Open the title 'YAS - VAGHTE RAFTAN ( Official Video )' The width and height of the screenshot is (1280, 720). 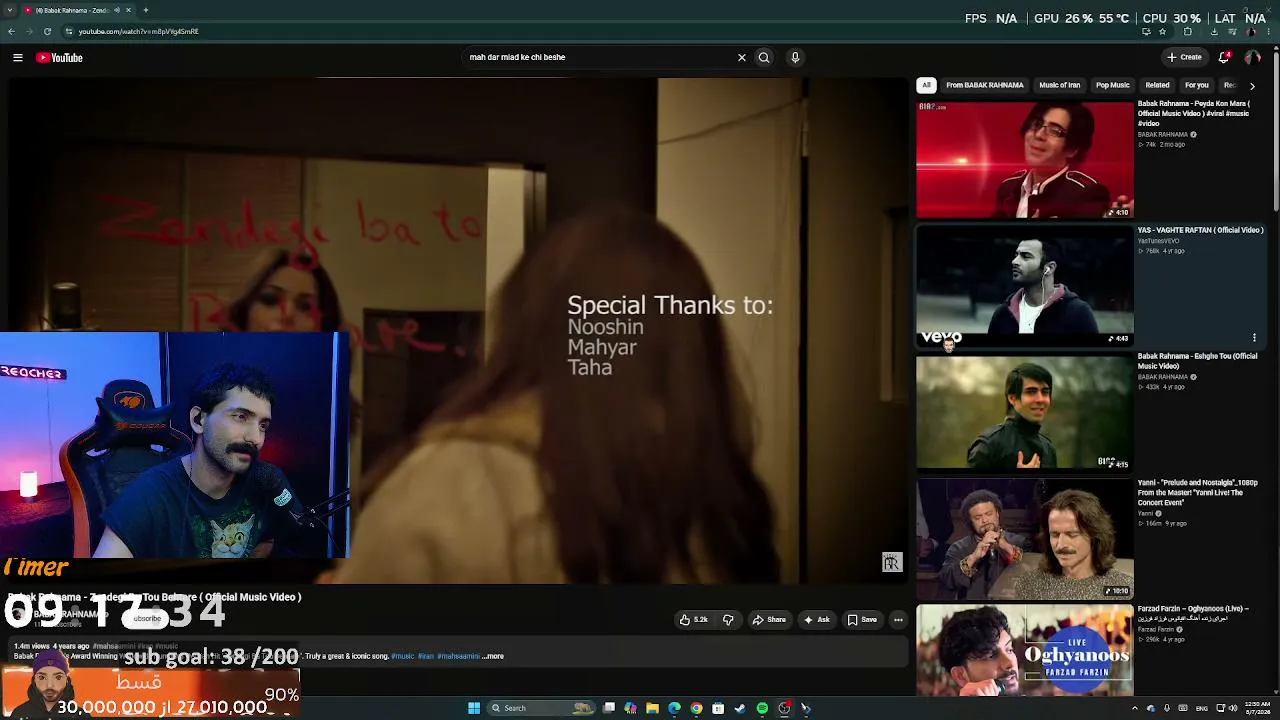pyautogui.click(x=1200, y=230)
